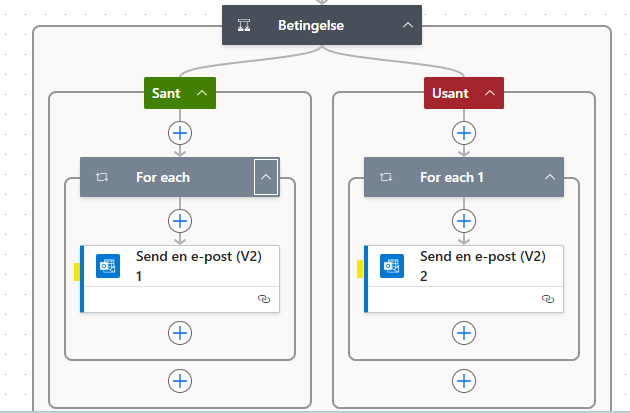Add a step directly below the Usant label
Viewport: 630px width, 413px height.
[x=463, y=132]
